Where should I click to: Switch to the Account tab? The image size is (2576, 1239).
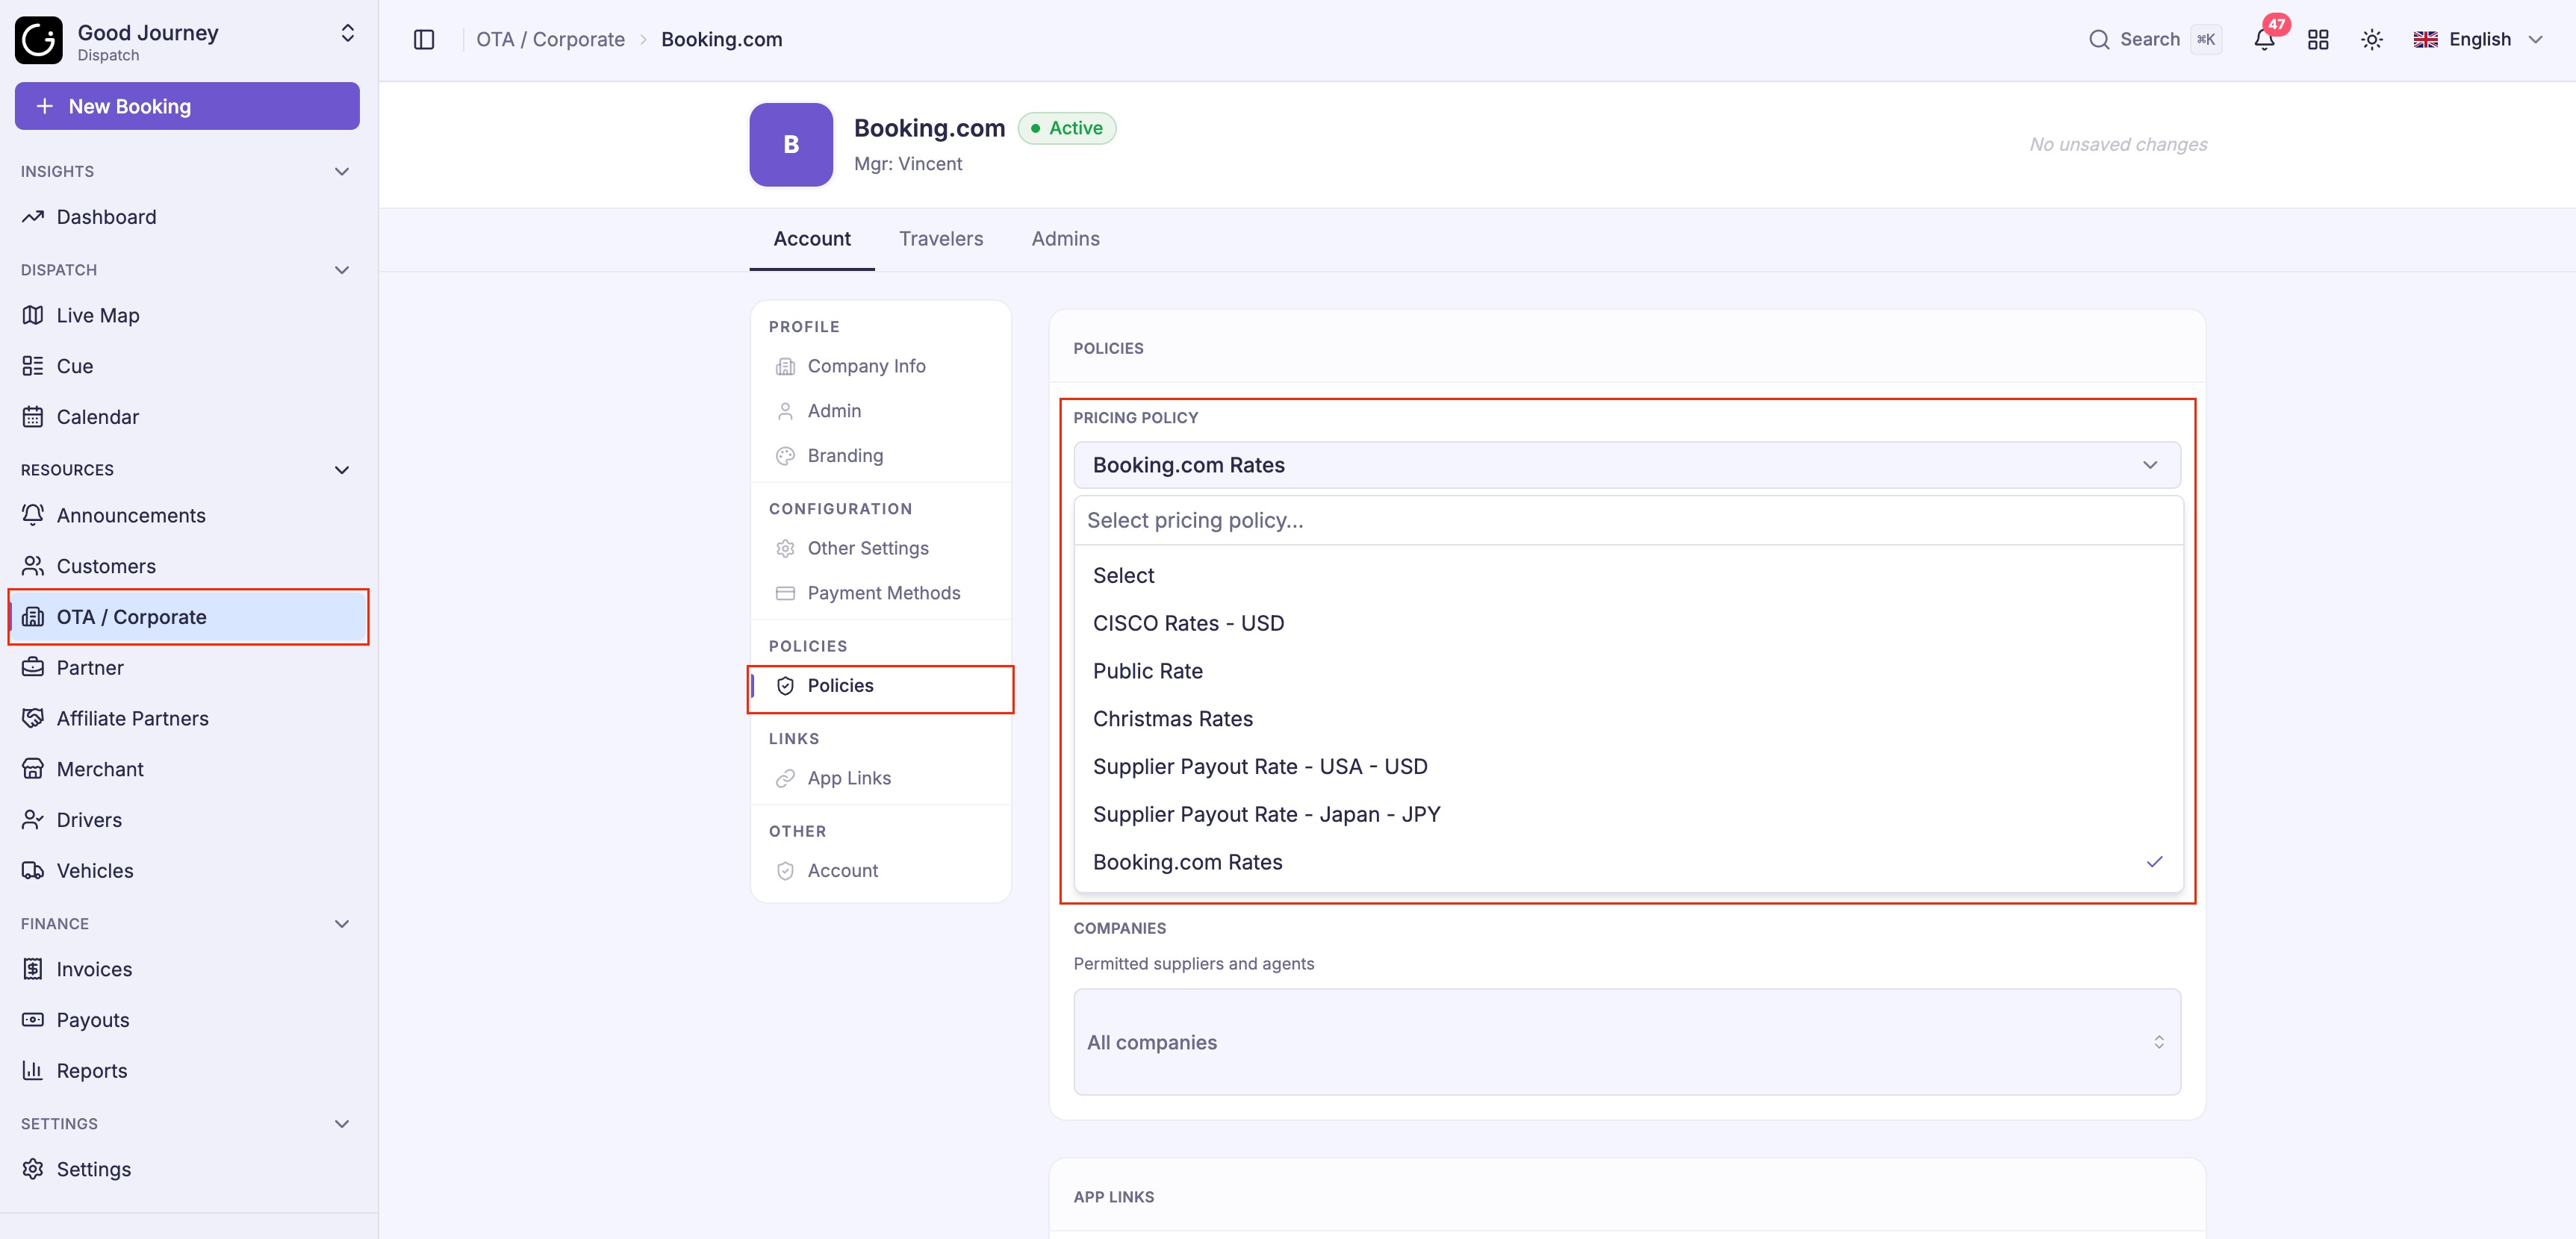point(812,239)
